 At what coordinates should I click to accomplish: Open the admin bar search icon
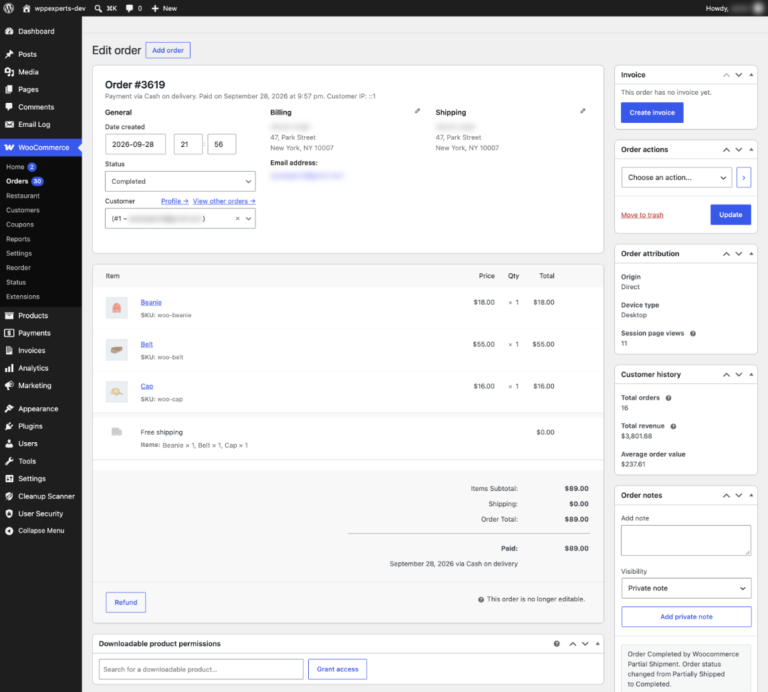point(98,8)
